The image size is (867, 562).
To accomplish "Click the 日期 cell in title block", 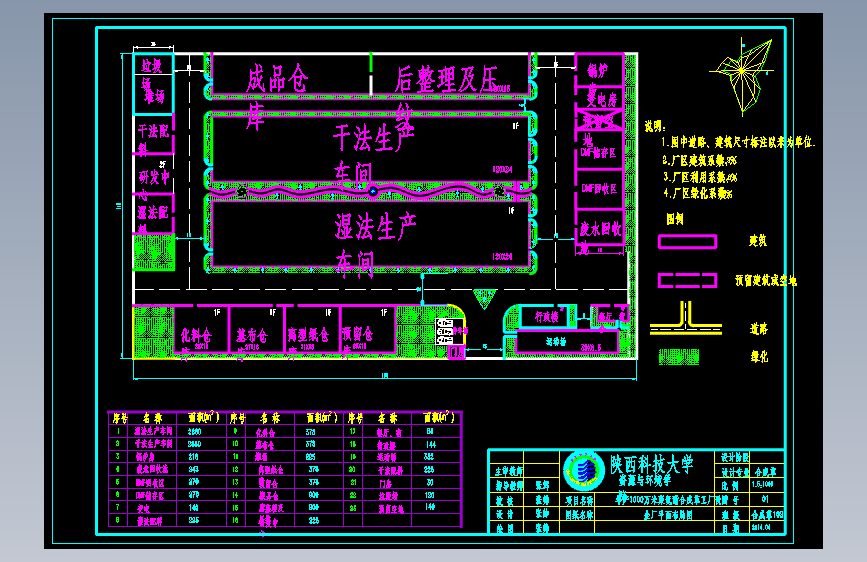I will point(730,528).
